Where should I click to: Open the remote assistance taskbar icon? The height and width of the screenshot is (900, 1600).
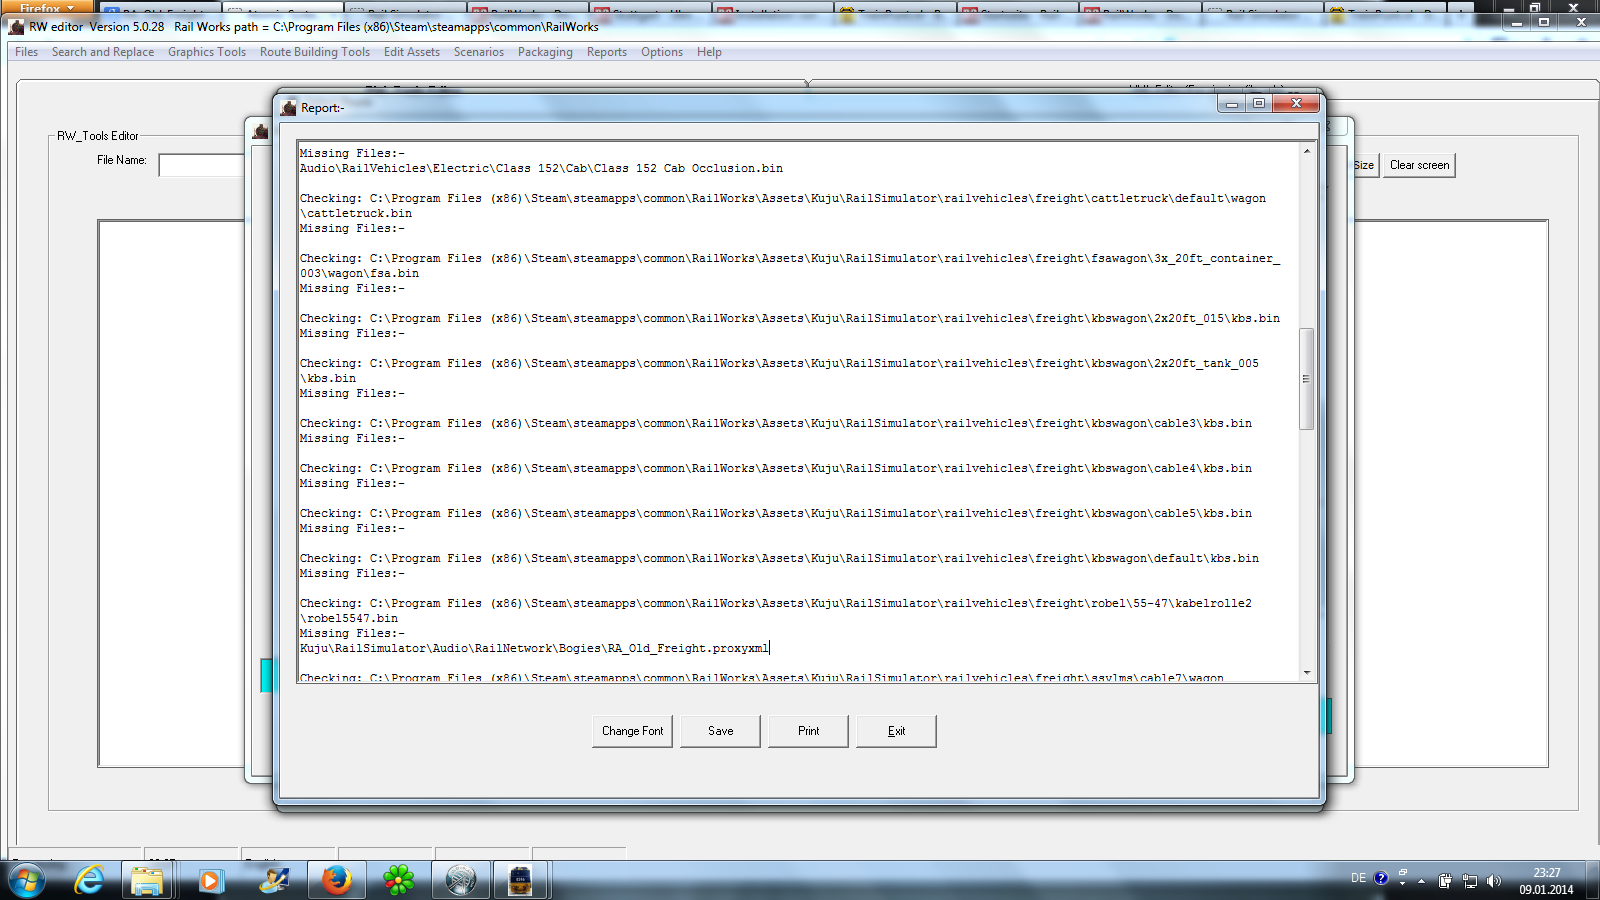pos(273,880)
